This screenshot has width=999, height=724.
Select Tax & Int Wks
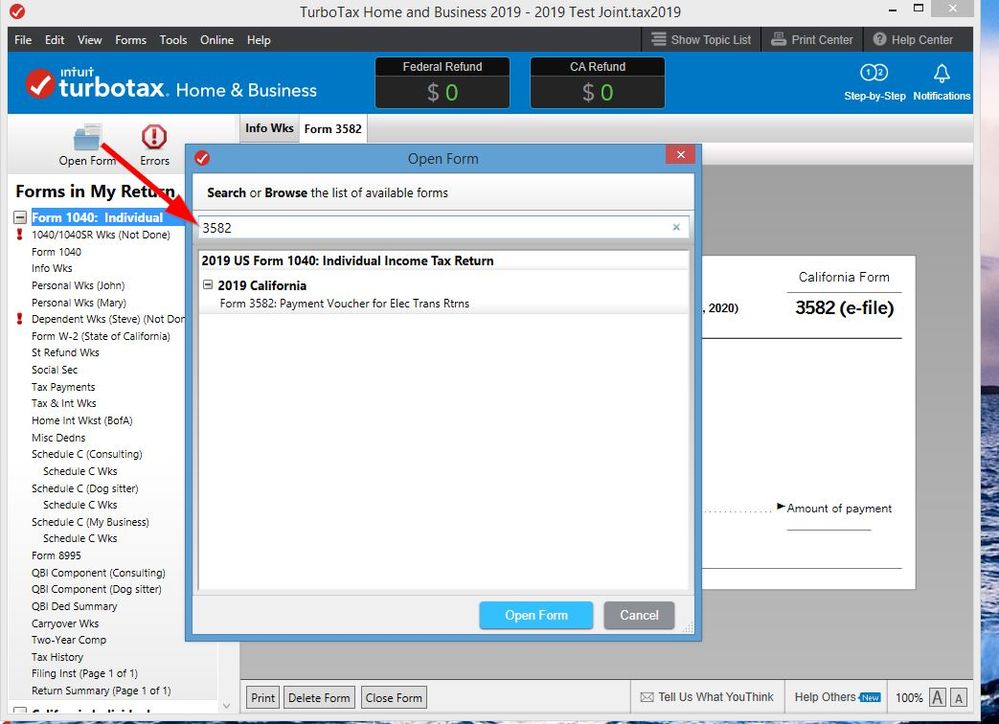tap(64, 403)
